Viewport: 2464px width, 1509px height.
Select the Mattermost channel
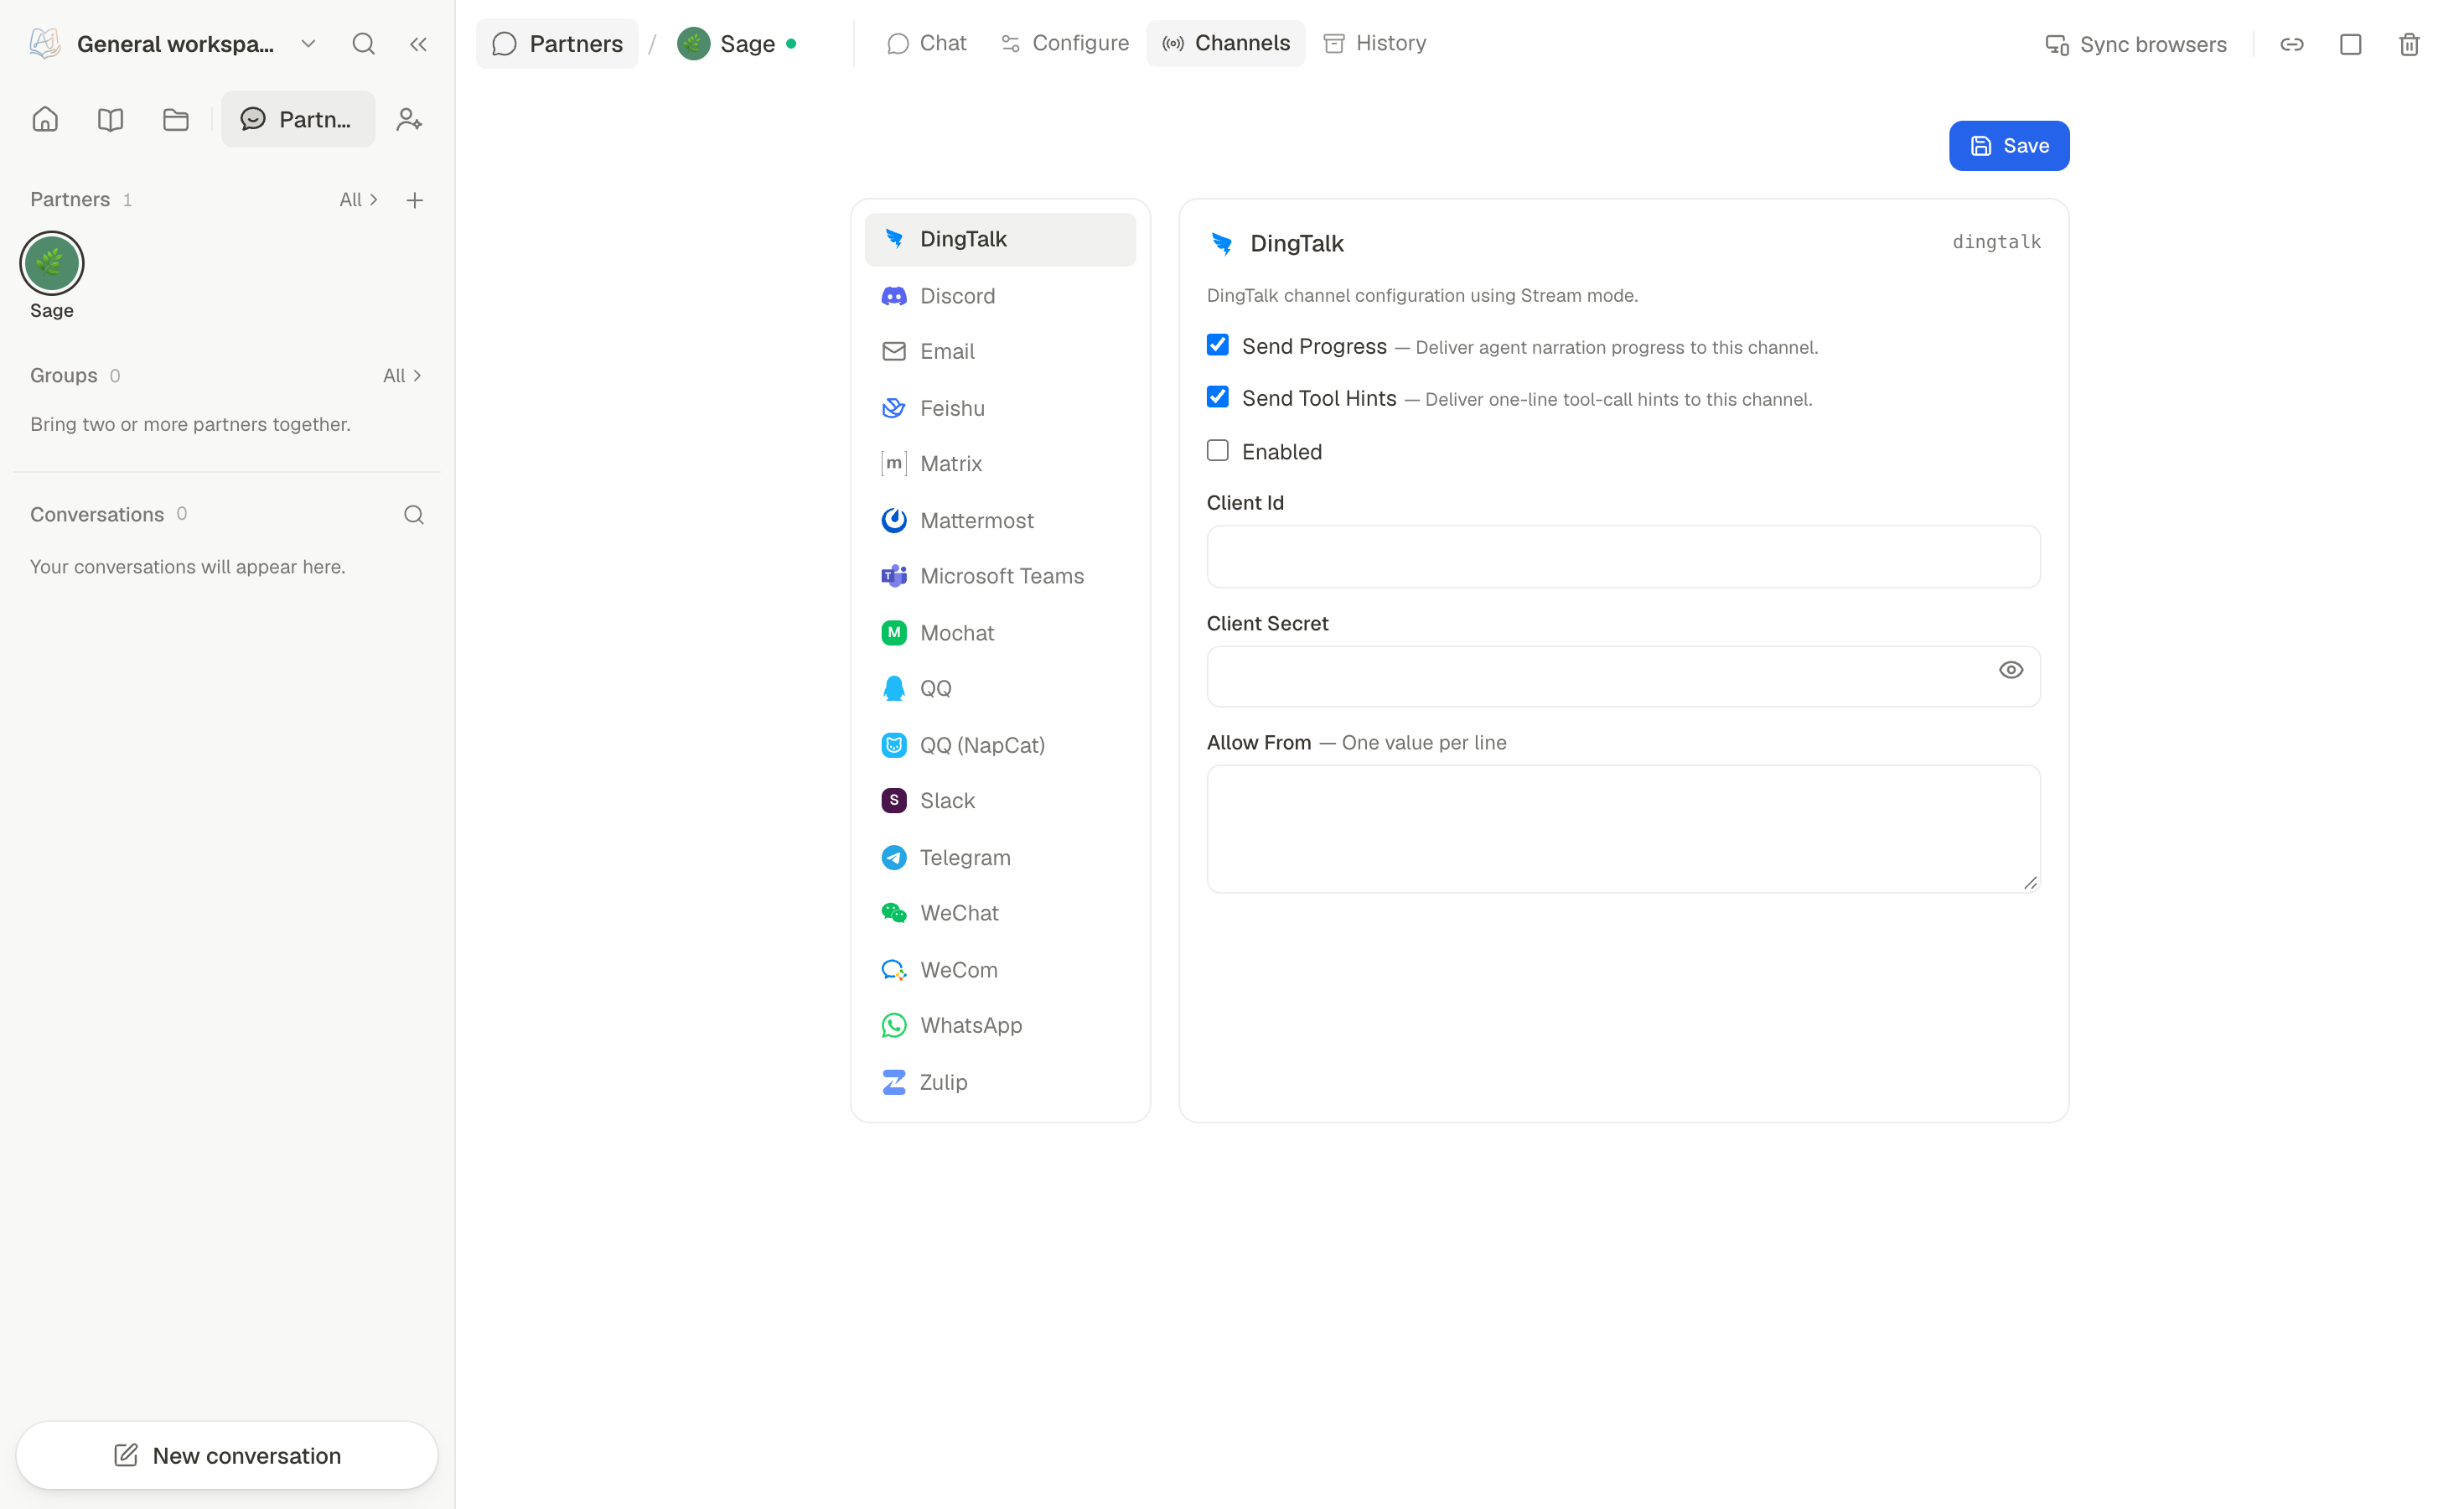(1000, 521)
